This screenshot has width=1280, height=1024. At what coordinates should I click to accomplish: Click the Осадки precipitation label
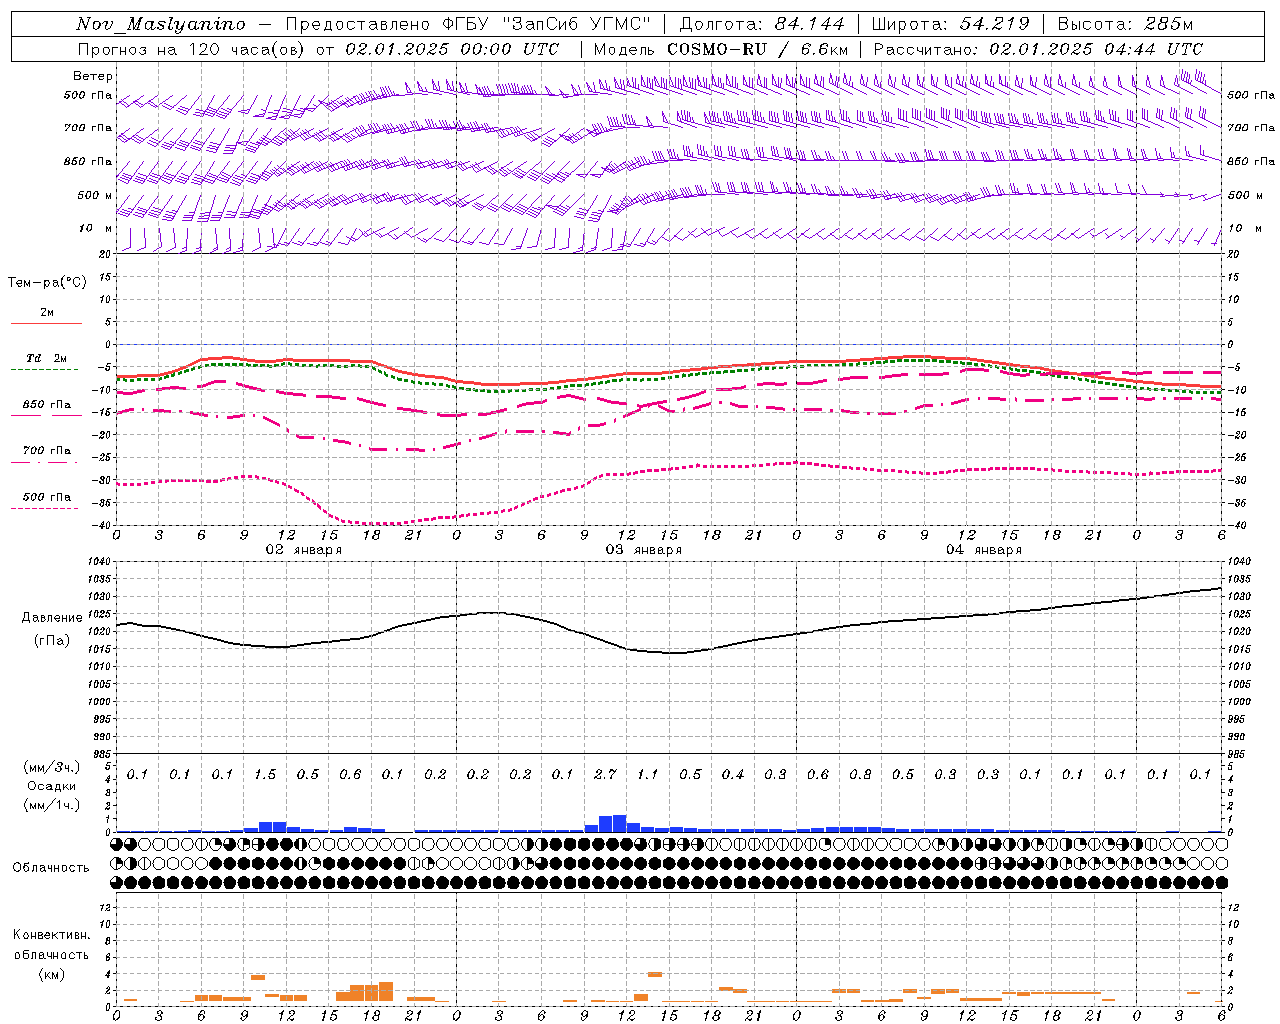coord(51,786)
